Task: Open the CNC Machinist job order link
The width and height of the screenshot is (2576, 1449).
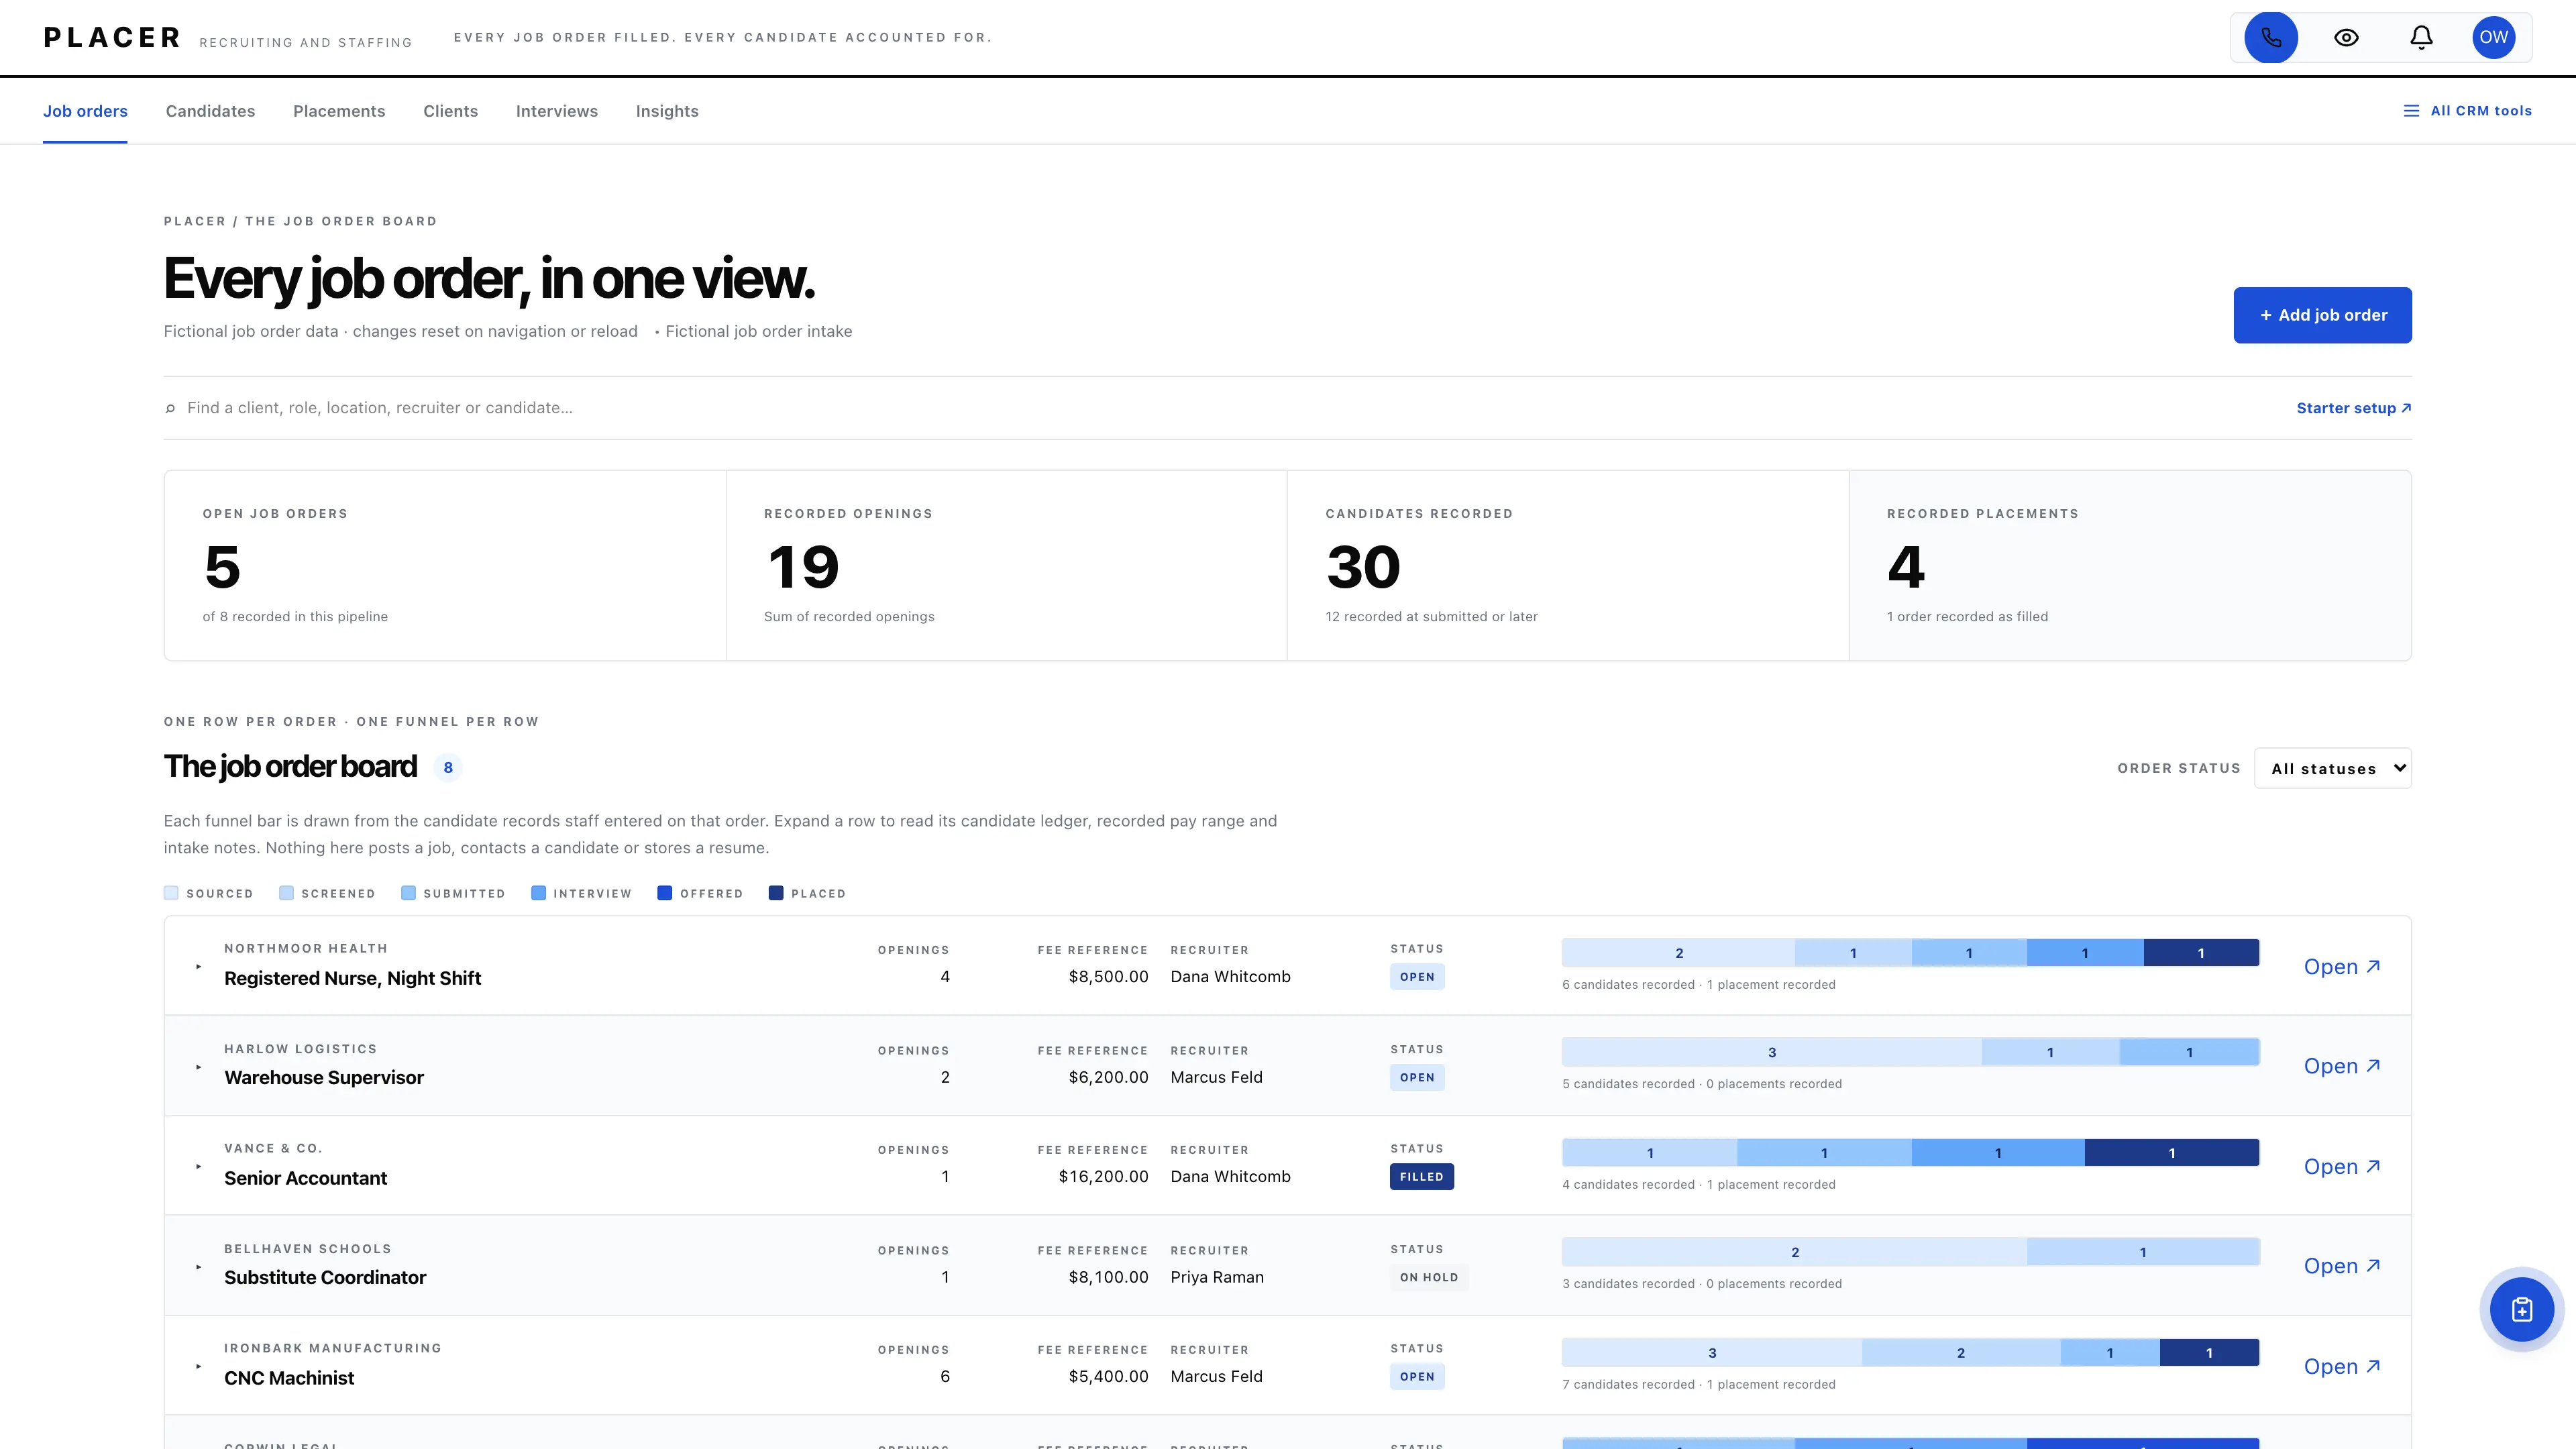Action: point(2342,1366)
